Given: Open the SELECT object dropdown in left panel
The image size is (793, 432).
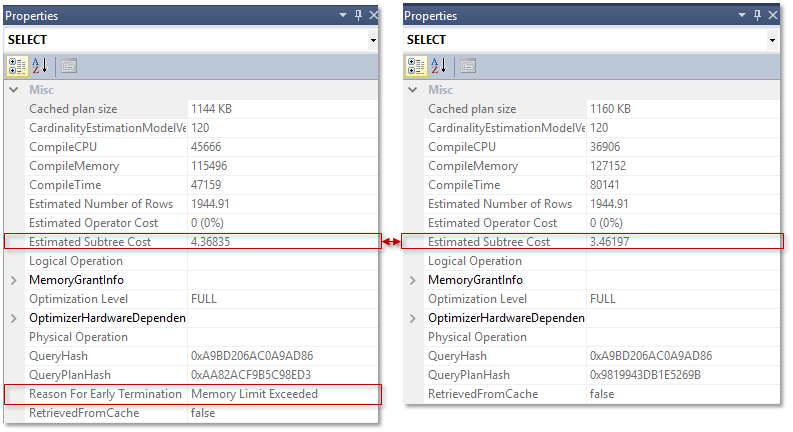Looking at the screenshot, I should [373, 40].
